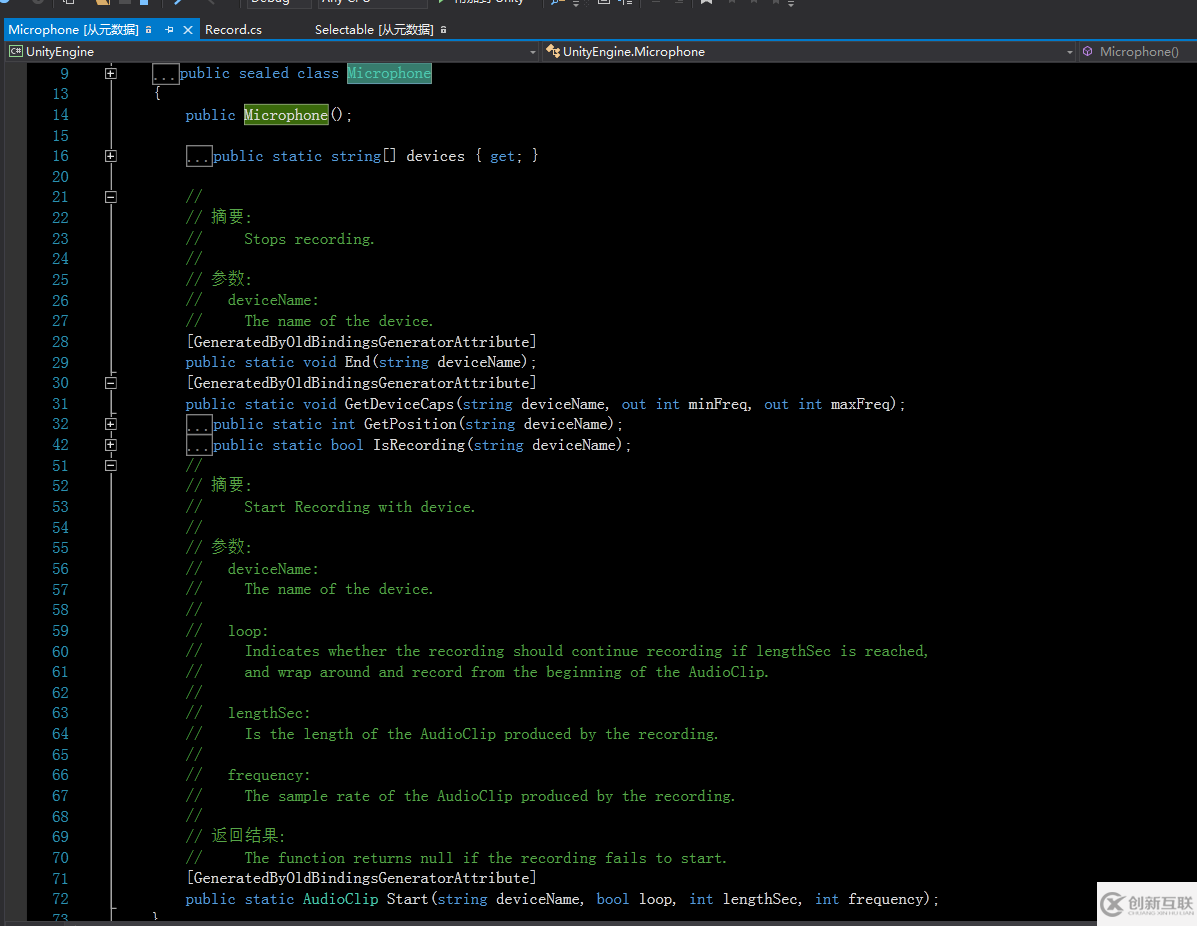This screenshot has width=1197, height=926.
Task: Close the Microphone metadata tab
Action: 188,30
